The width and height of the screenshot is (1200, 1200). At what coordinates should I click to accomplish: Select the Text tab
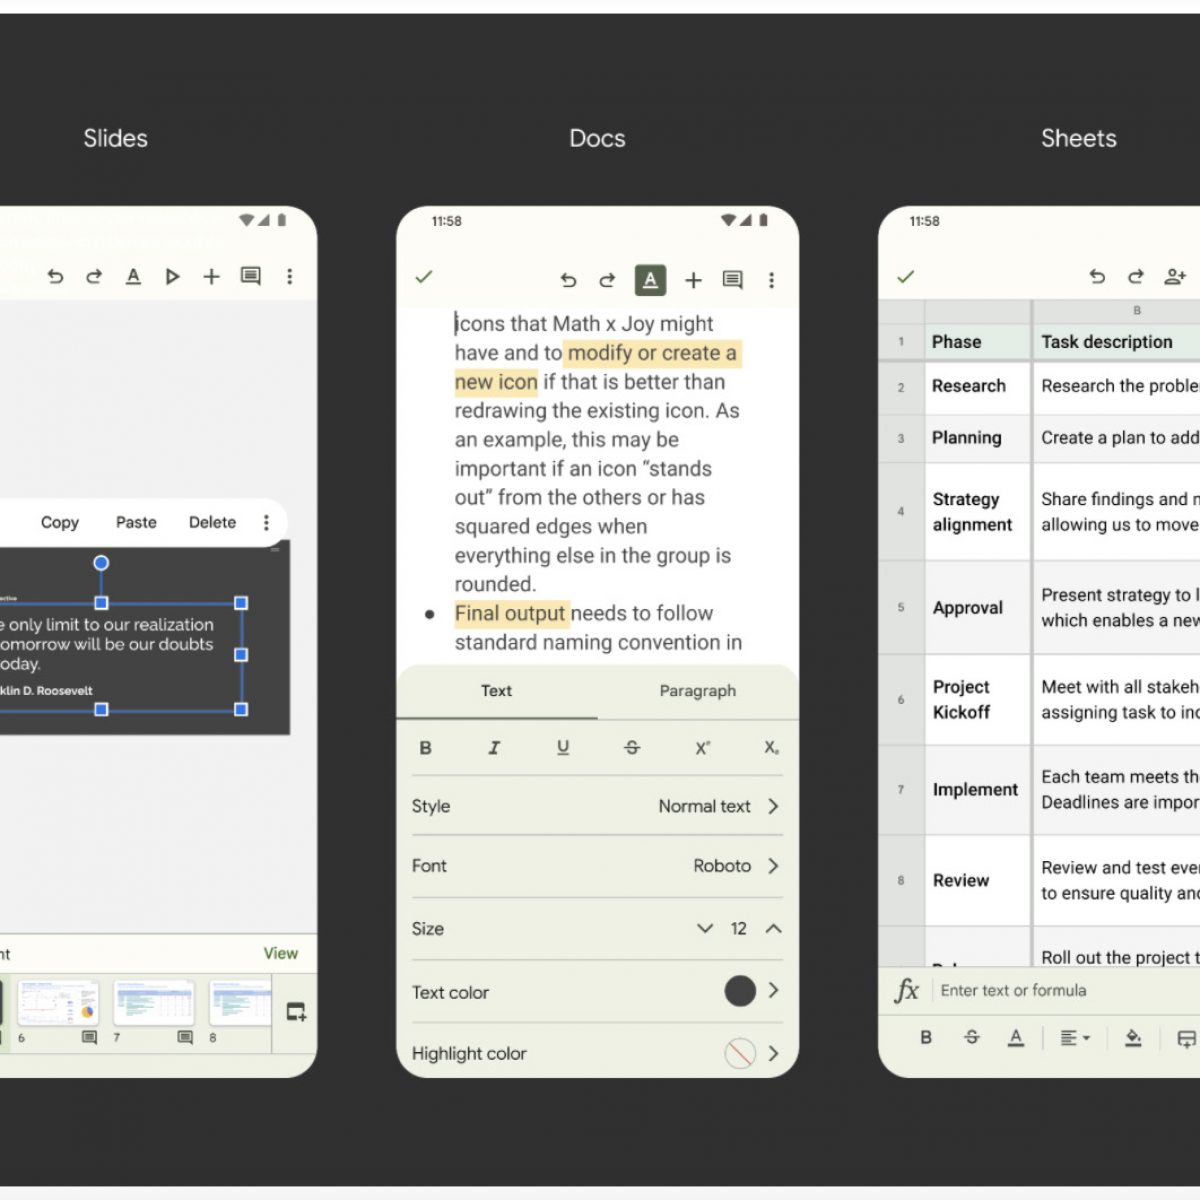pos(496,691)
